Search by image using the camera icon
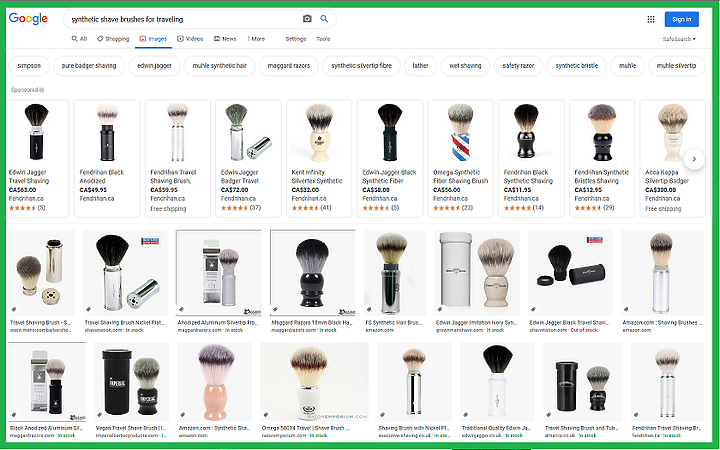 click(x=307, y=19)
